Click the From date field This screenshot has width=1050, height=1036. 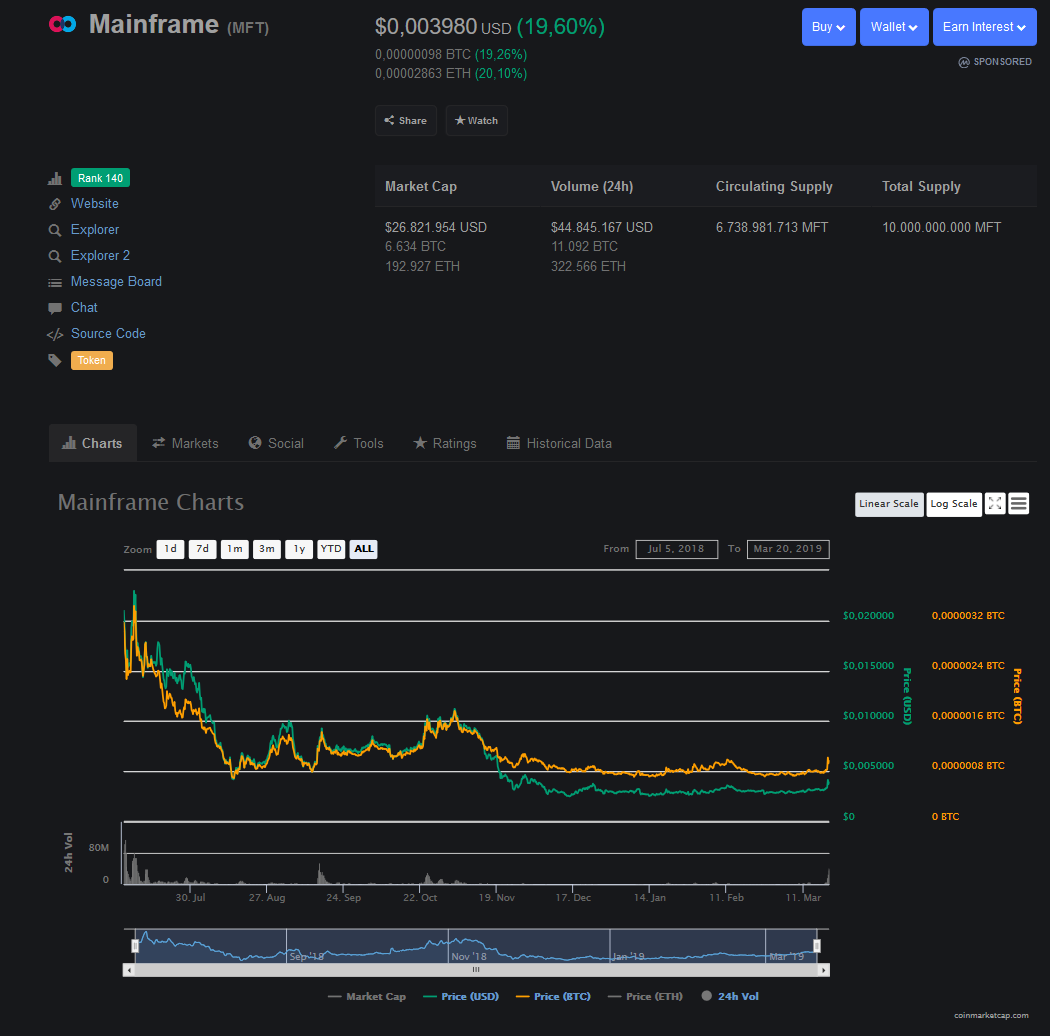(676, 549)
